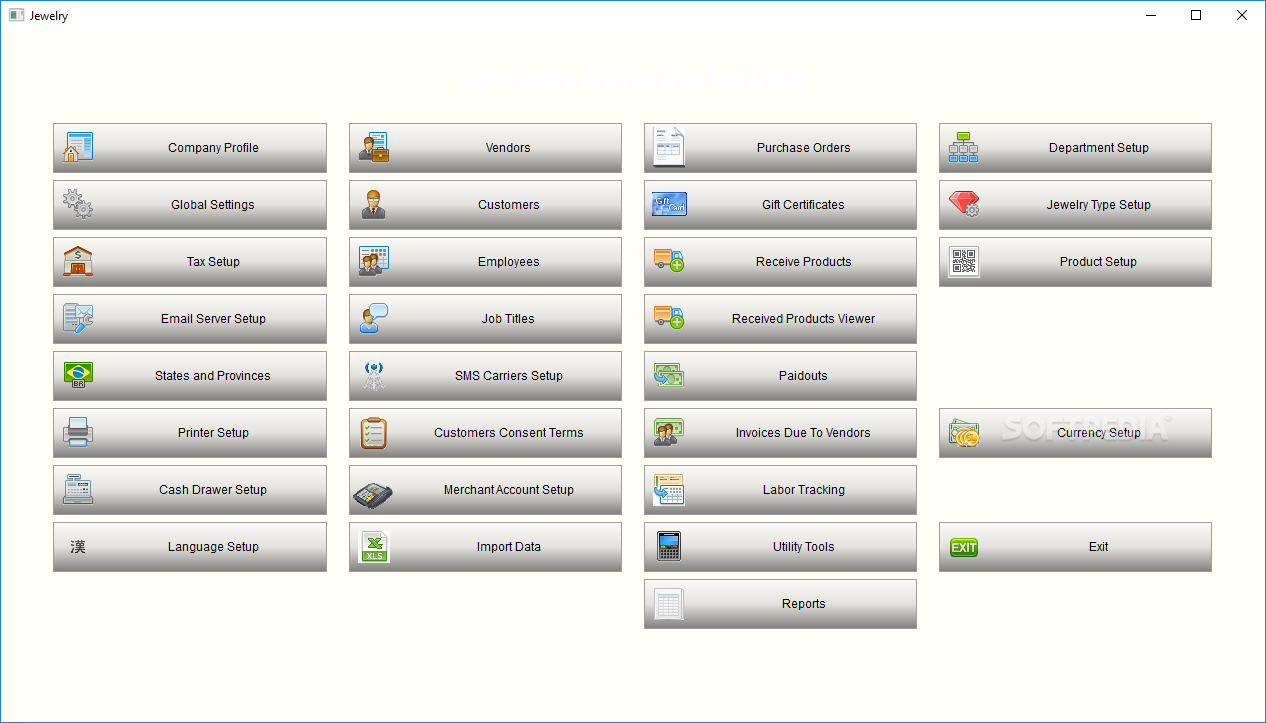The width and height of the screenshot is (1266, 723).
Task: Click the bank building icon for Tax Setup
Action: coord(78,261)
